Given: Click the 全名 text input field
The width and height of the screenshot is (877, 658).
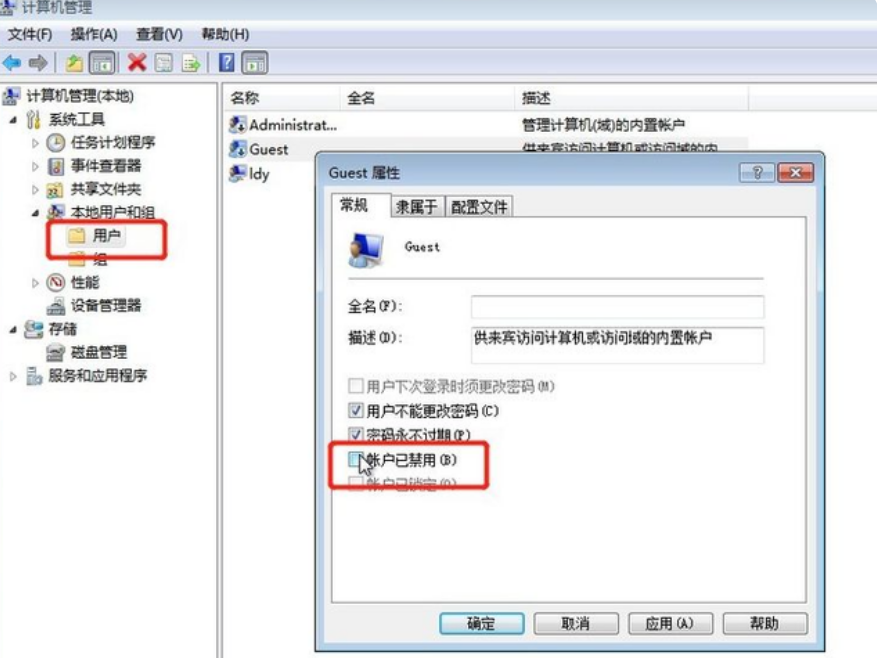Looking at the screenshot, I should pyautogui.click(x=617, y=307).
